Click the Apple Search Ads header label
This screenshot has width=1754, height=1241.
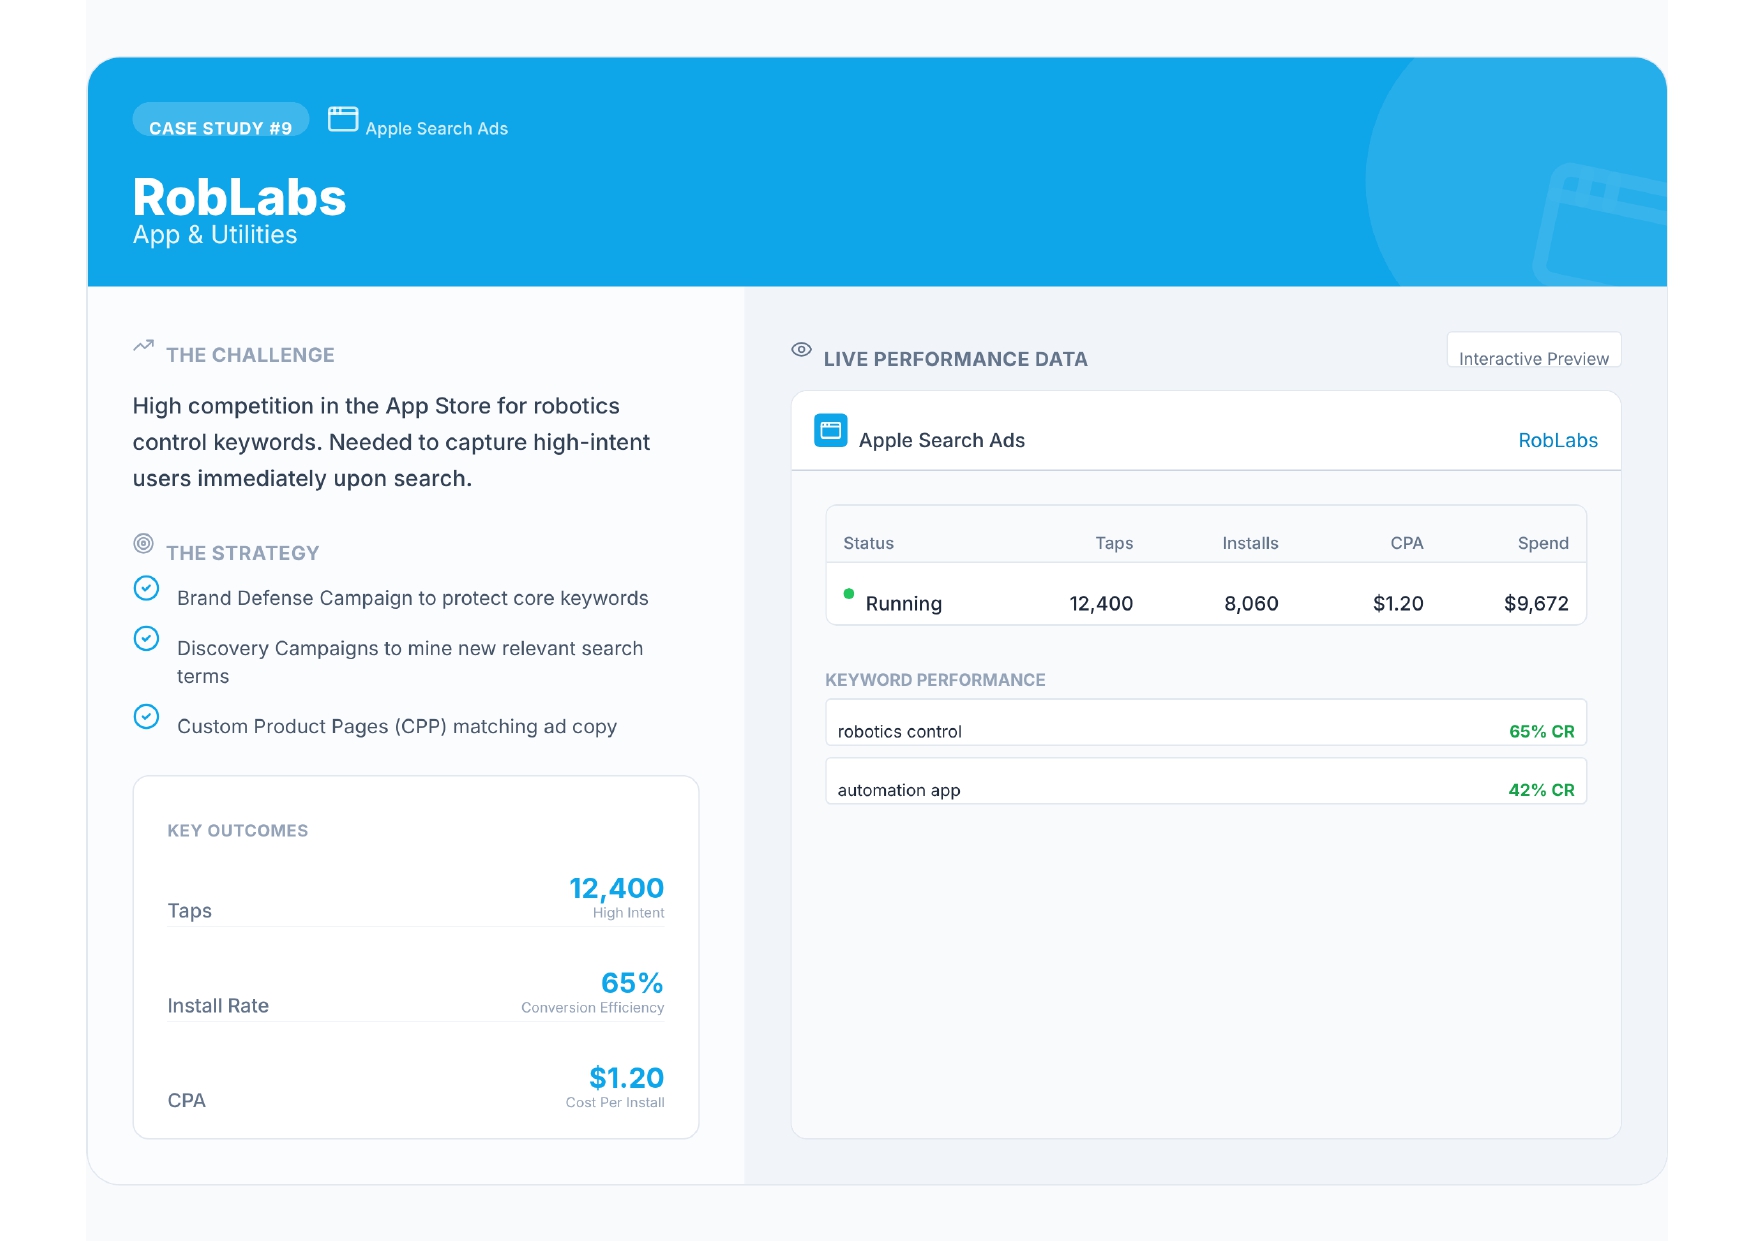pyautogui.click(x=437, y=128)
